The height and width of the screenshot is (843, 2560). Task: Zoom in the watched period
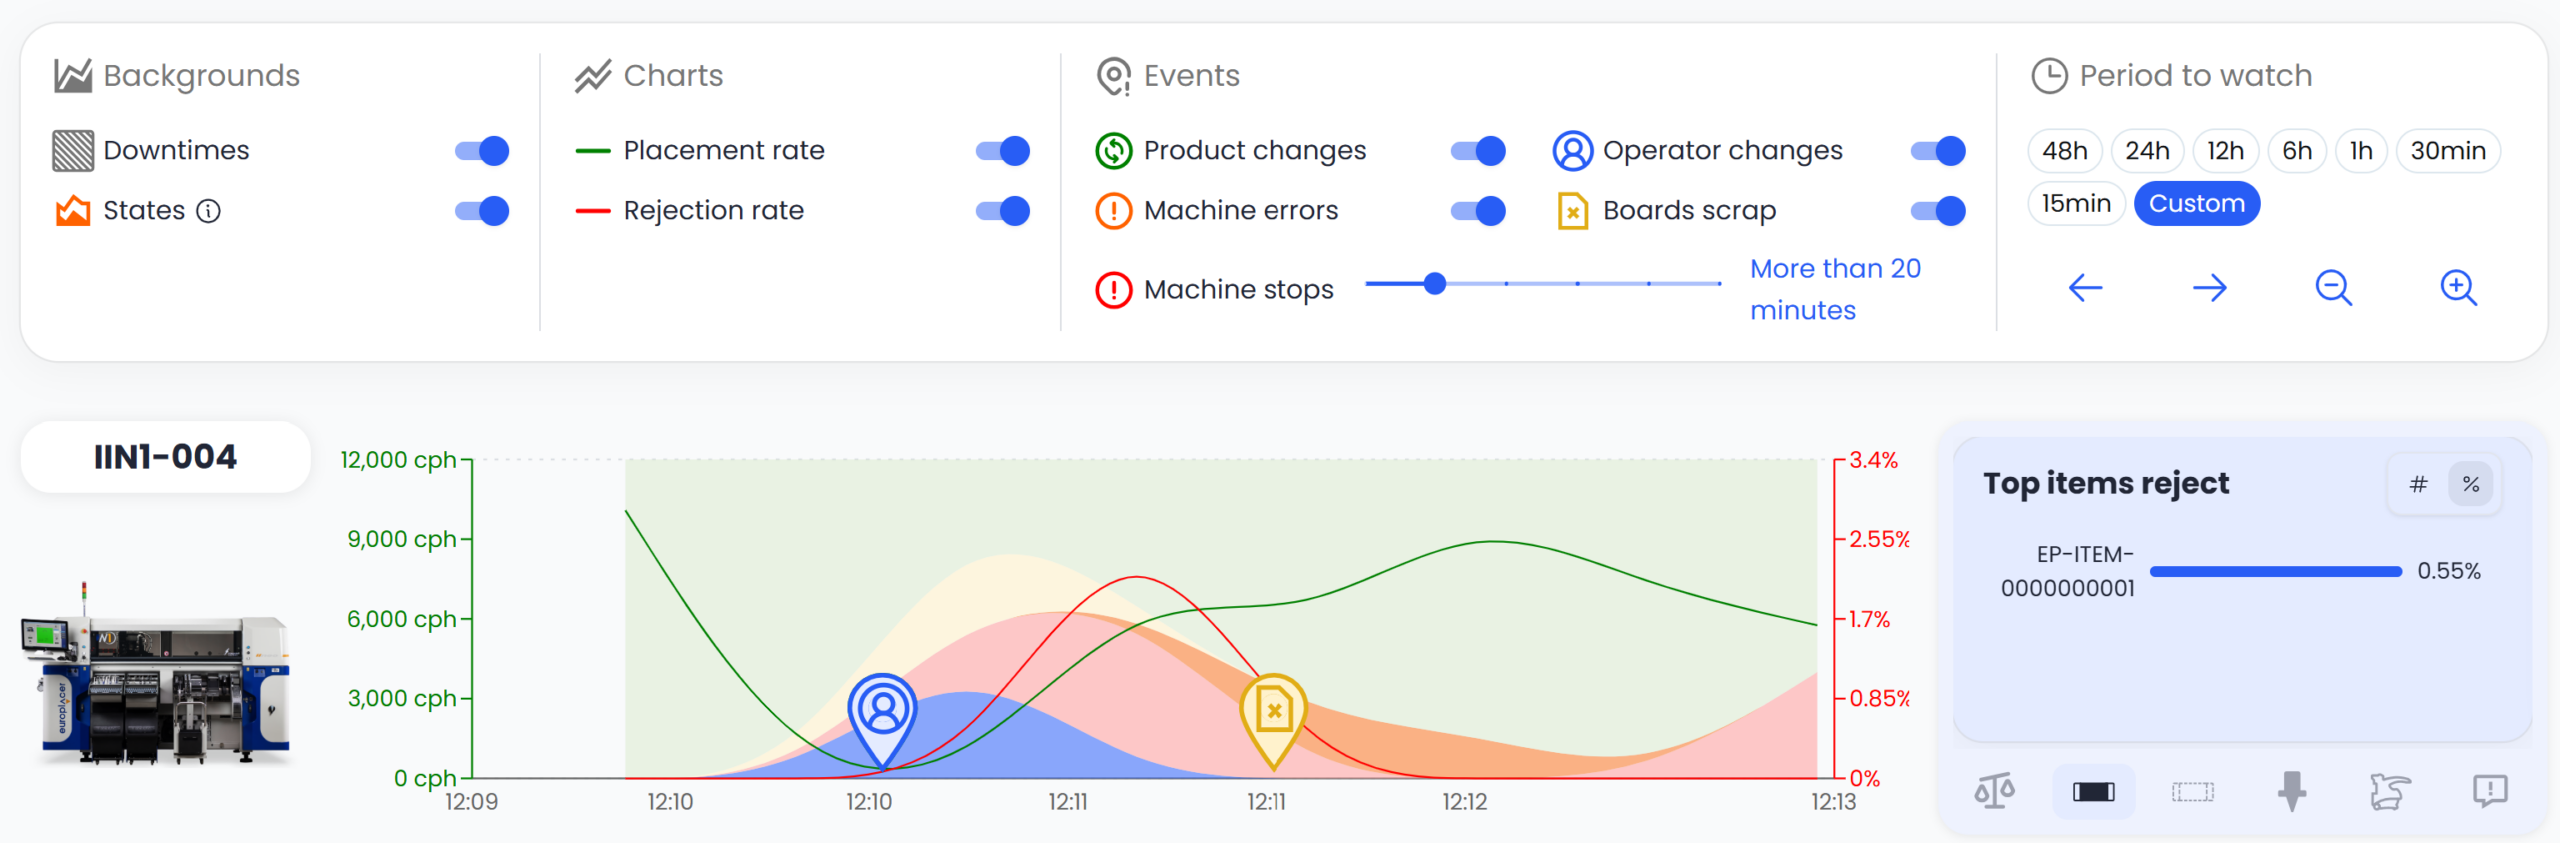[2458, 288]
